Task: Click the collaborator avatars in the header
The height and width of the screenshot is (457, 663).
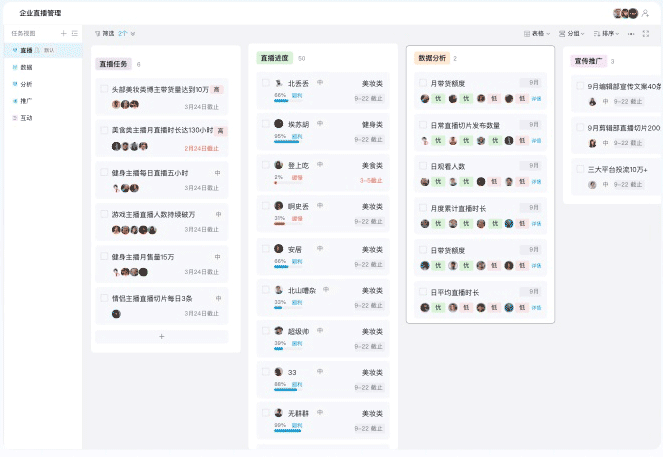Action: pos(625,13)
